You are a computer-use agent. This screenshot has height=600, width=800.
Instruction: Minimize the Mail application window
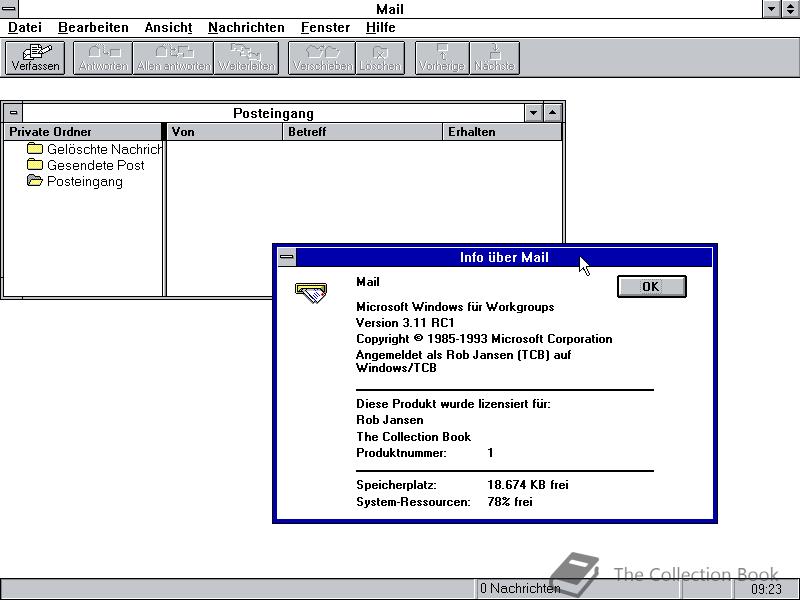point(771,9)
